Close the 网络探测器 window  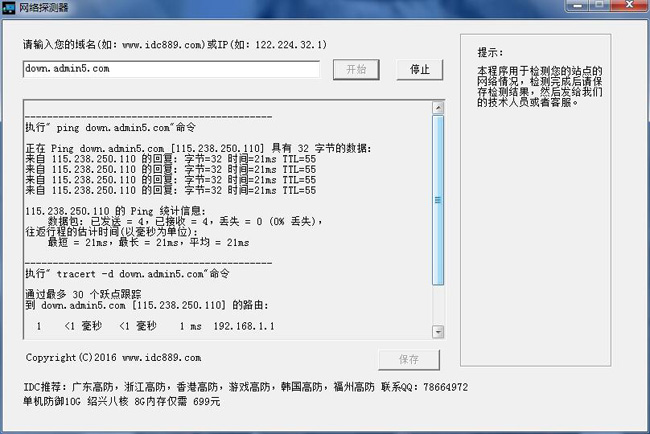[629, 5]
